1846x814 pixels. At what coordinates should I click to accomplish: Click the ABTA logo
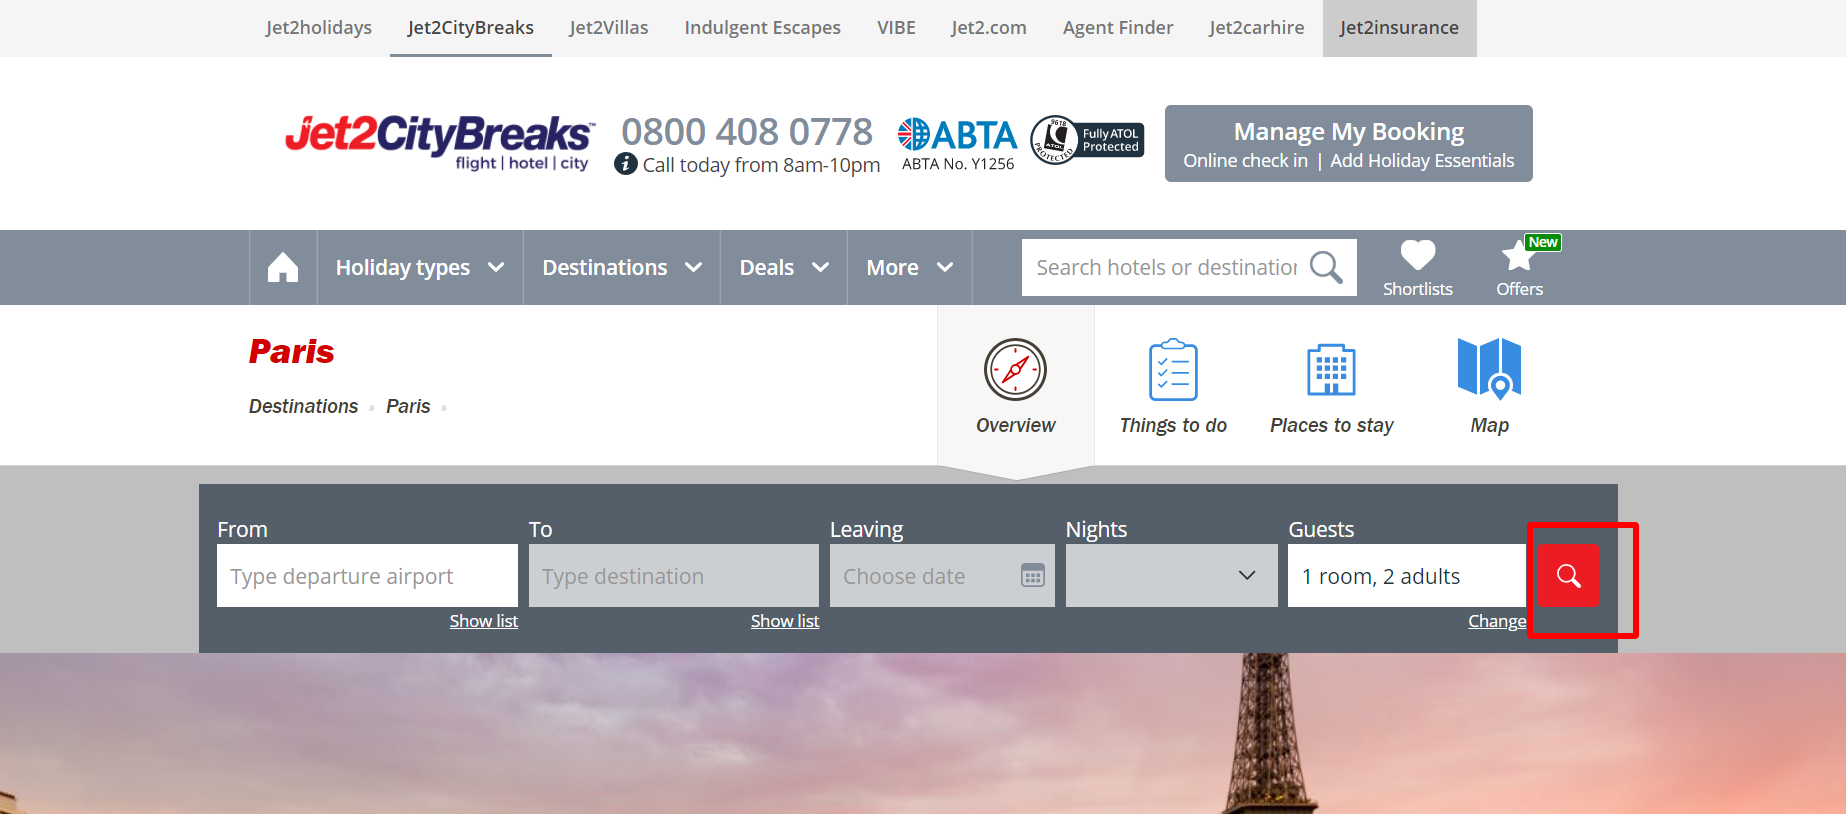[957, 134]
